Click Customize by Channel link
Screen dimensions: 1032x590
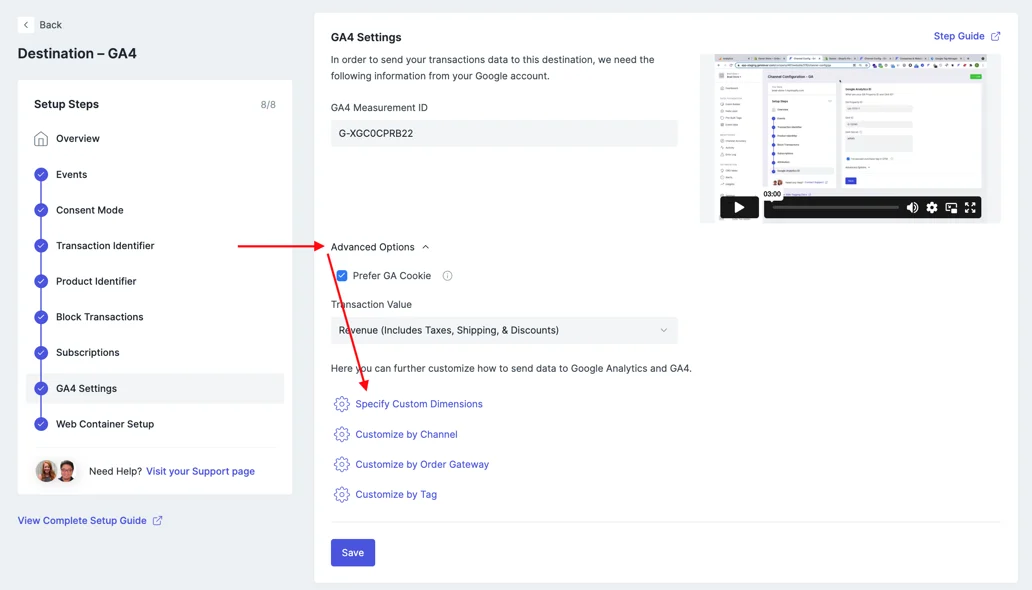coord(406,434)
